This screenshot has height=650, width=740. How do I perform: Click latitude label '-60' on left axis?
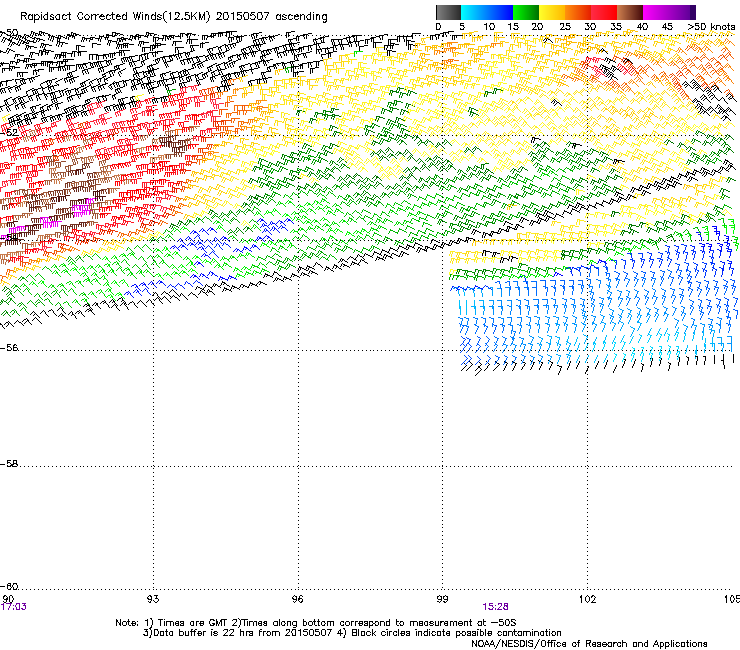click(x=9, y=587)
